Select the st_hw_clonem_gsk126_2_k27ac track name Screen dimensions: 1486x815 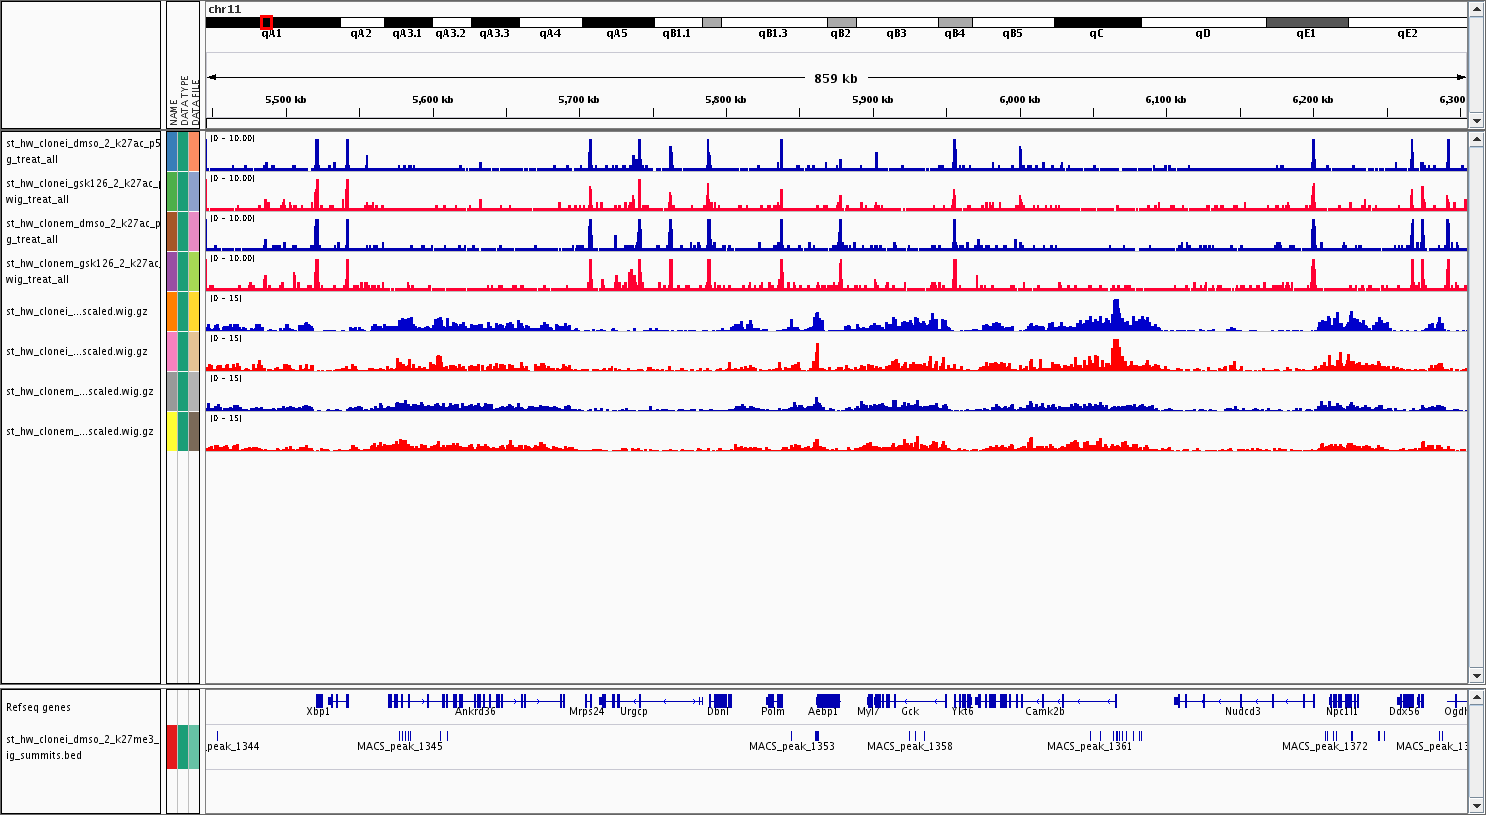pos(82,271)
